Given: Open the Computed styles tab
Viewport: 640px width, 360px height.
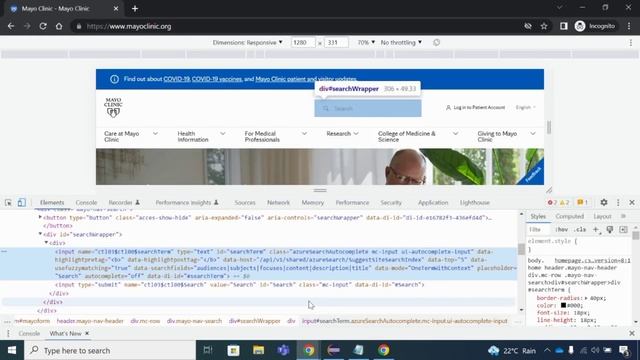Looking at the screenshot, I should 569,216.
